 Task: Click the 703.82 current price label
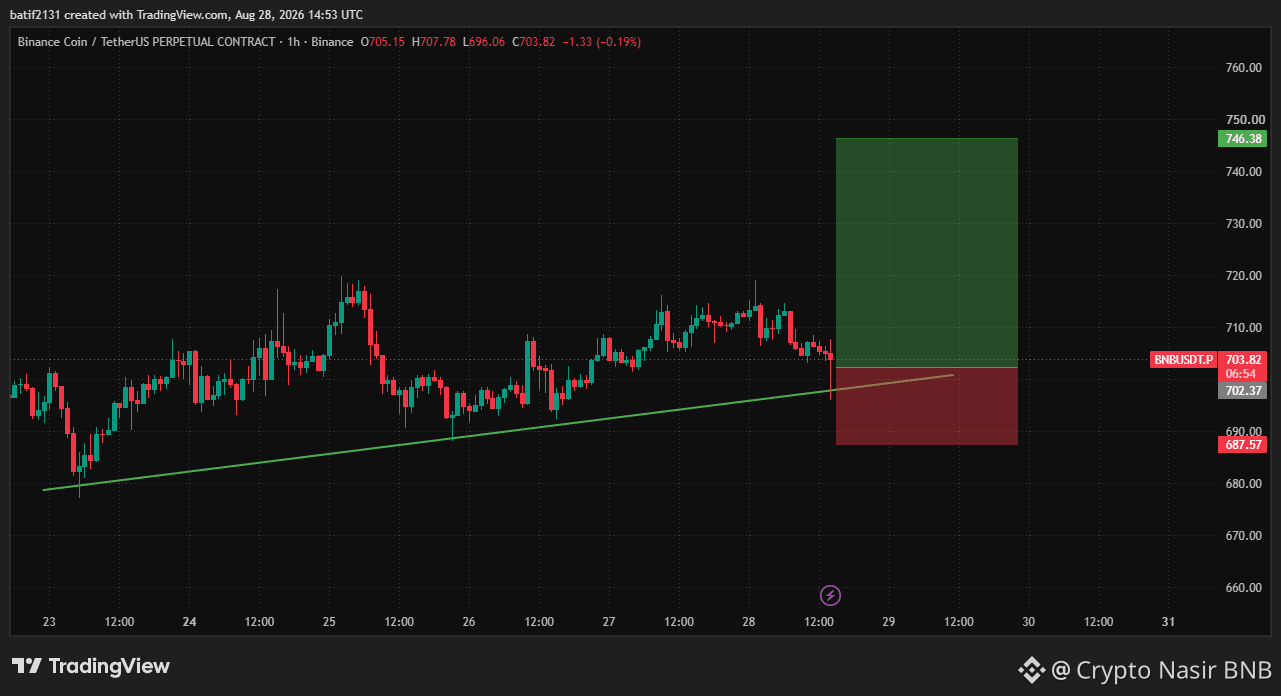click(1243, 359)
